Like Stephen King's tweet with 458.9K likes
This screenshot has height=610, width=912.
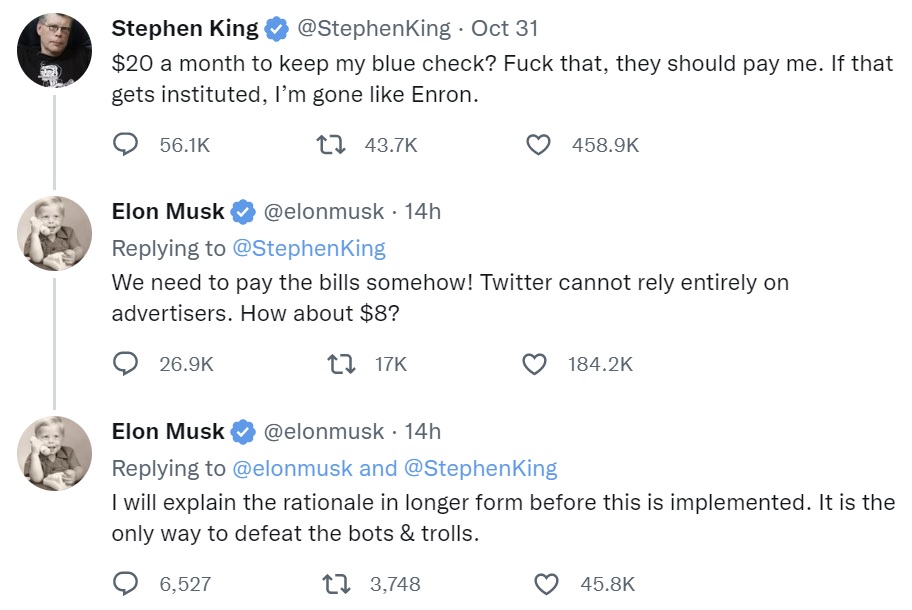point(538,145)
